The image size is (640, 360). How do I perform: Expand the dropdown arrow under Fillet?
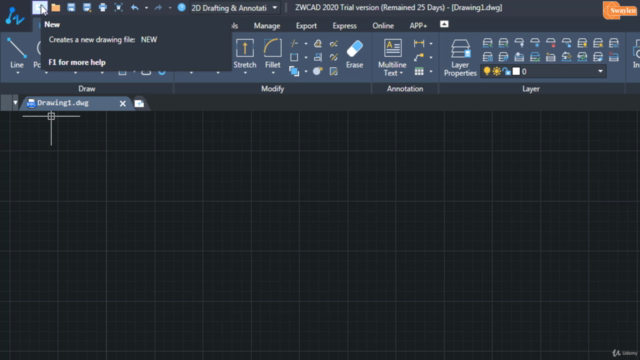(x=273, y=73)
